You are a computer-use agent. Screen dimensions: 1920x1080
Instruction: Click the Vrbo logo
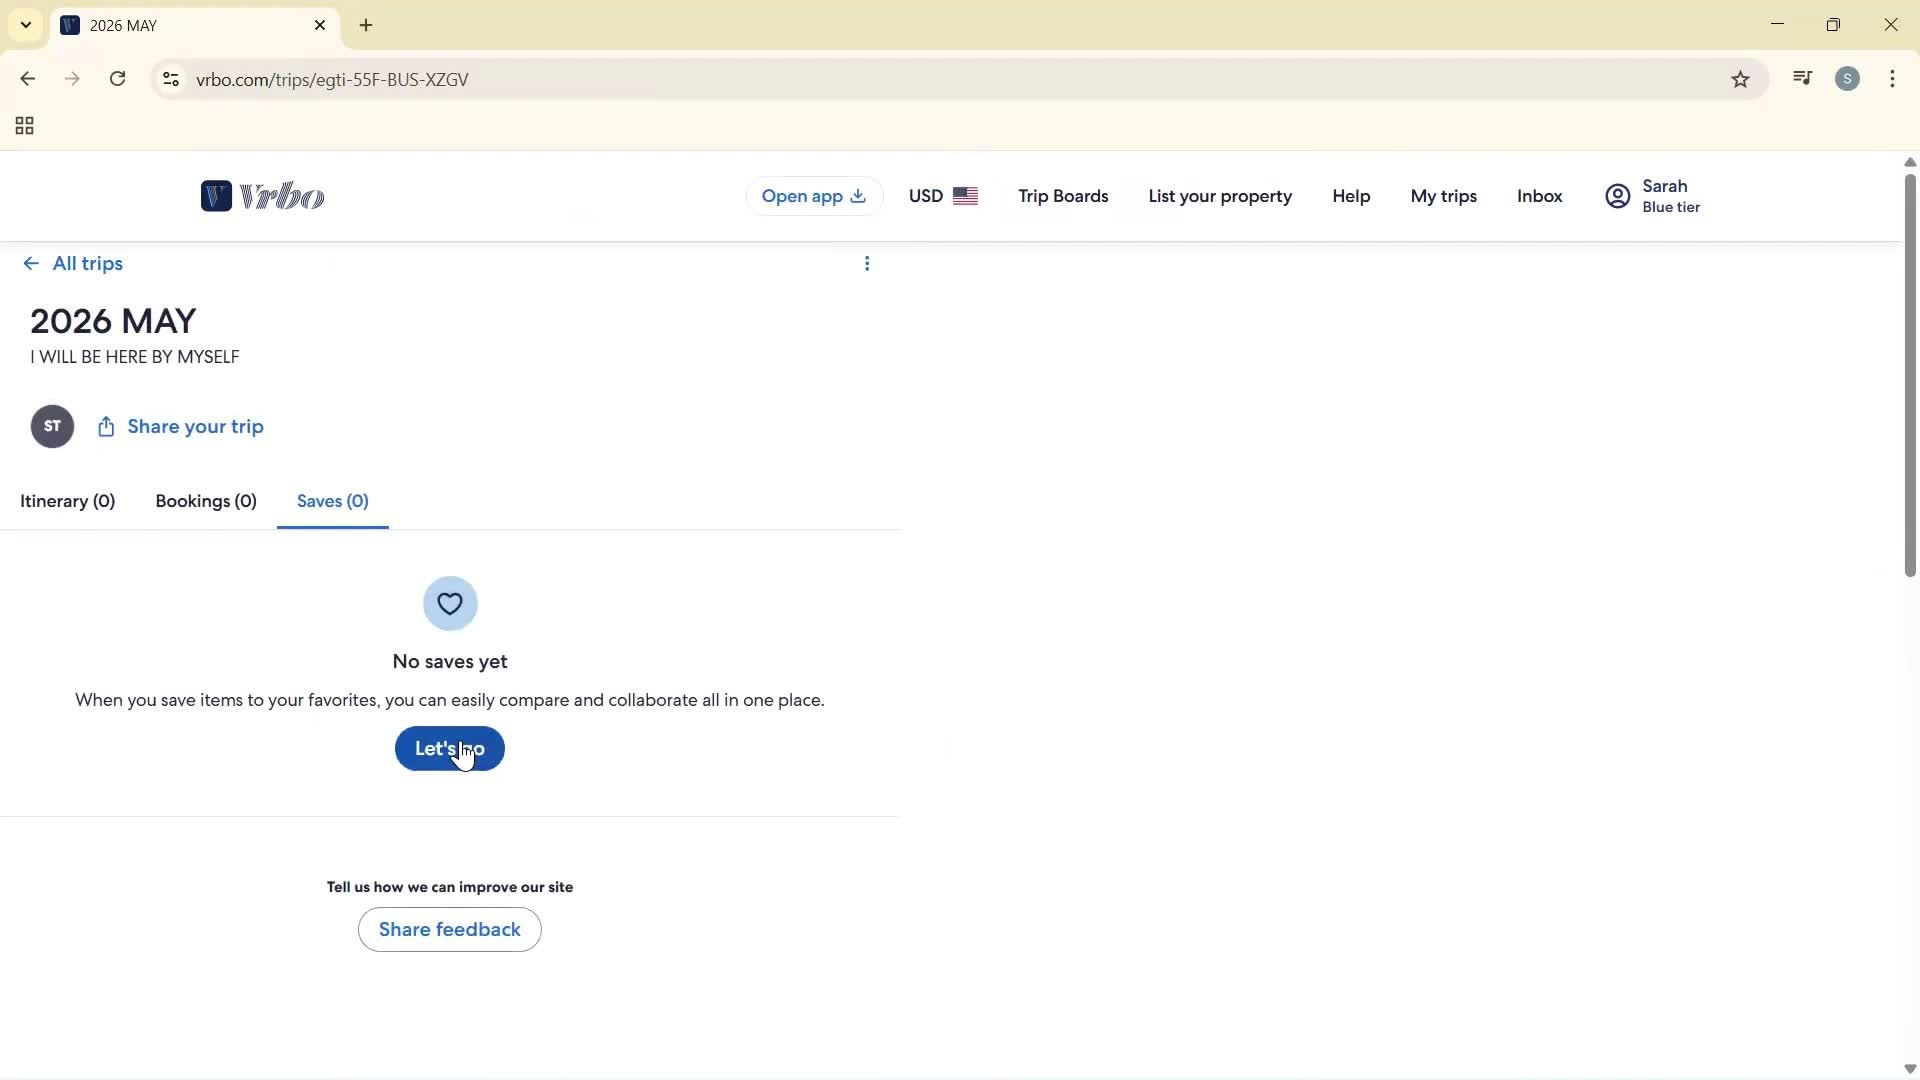[262, 196]
